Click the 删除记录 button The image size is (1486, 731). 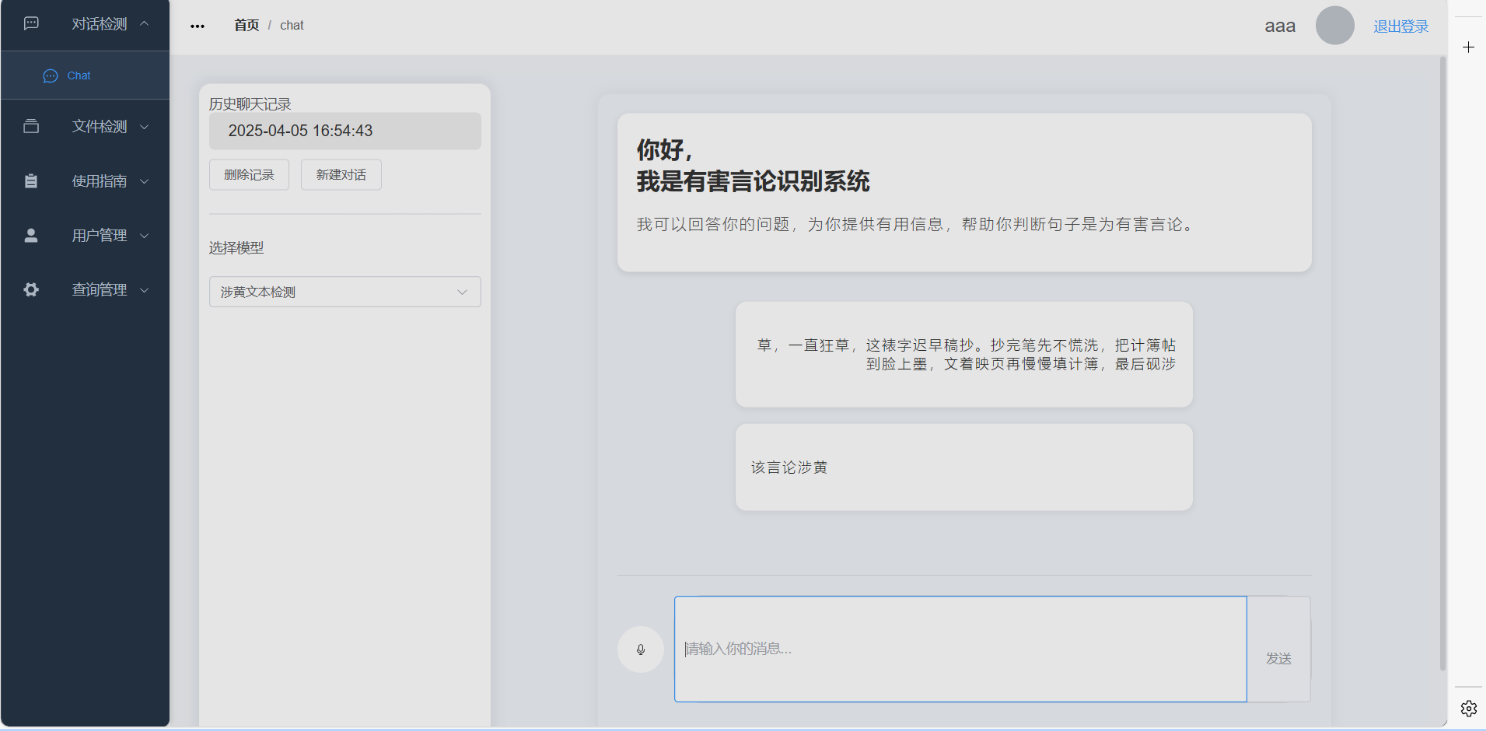coord(249,174)
